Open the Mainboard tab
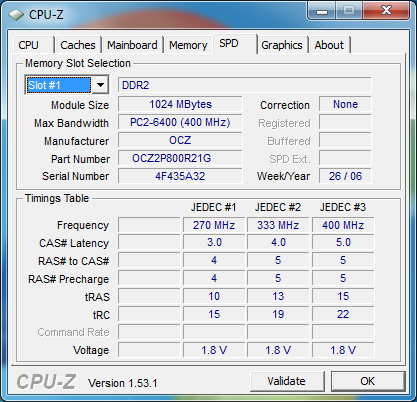Screen dimensions: 417x402 click(132, 45)
